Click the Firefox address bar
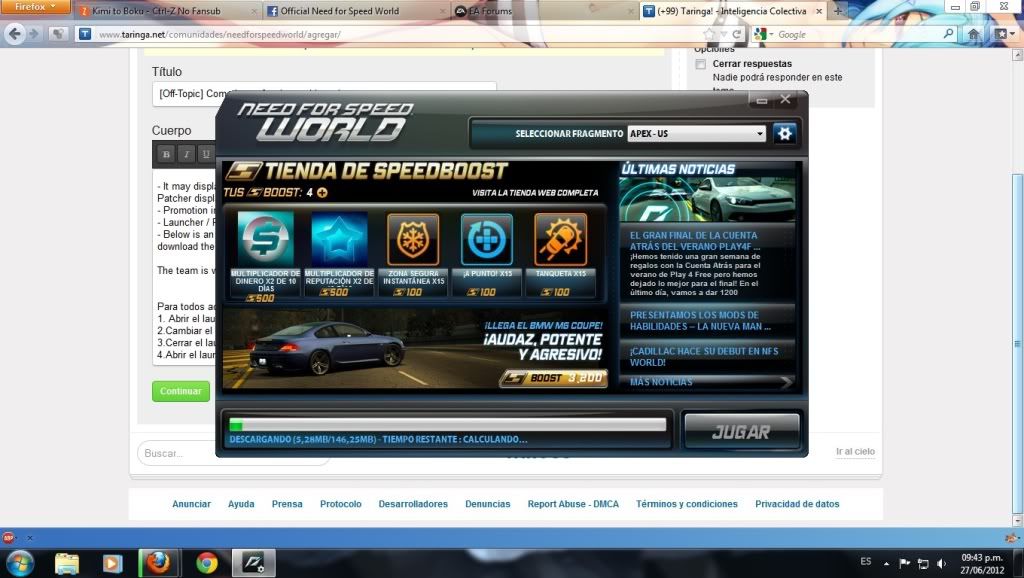 [x=392, y=34]
